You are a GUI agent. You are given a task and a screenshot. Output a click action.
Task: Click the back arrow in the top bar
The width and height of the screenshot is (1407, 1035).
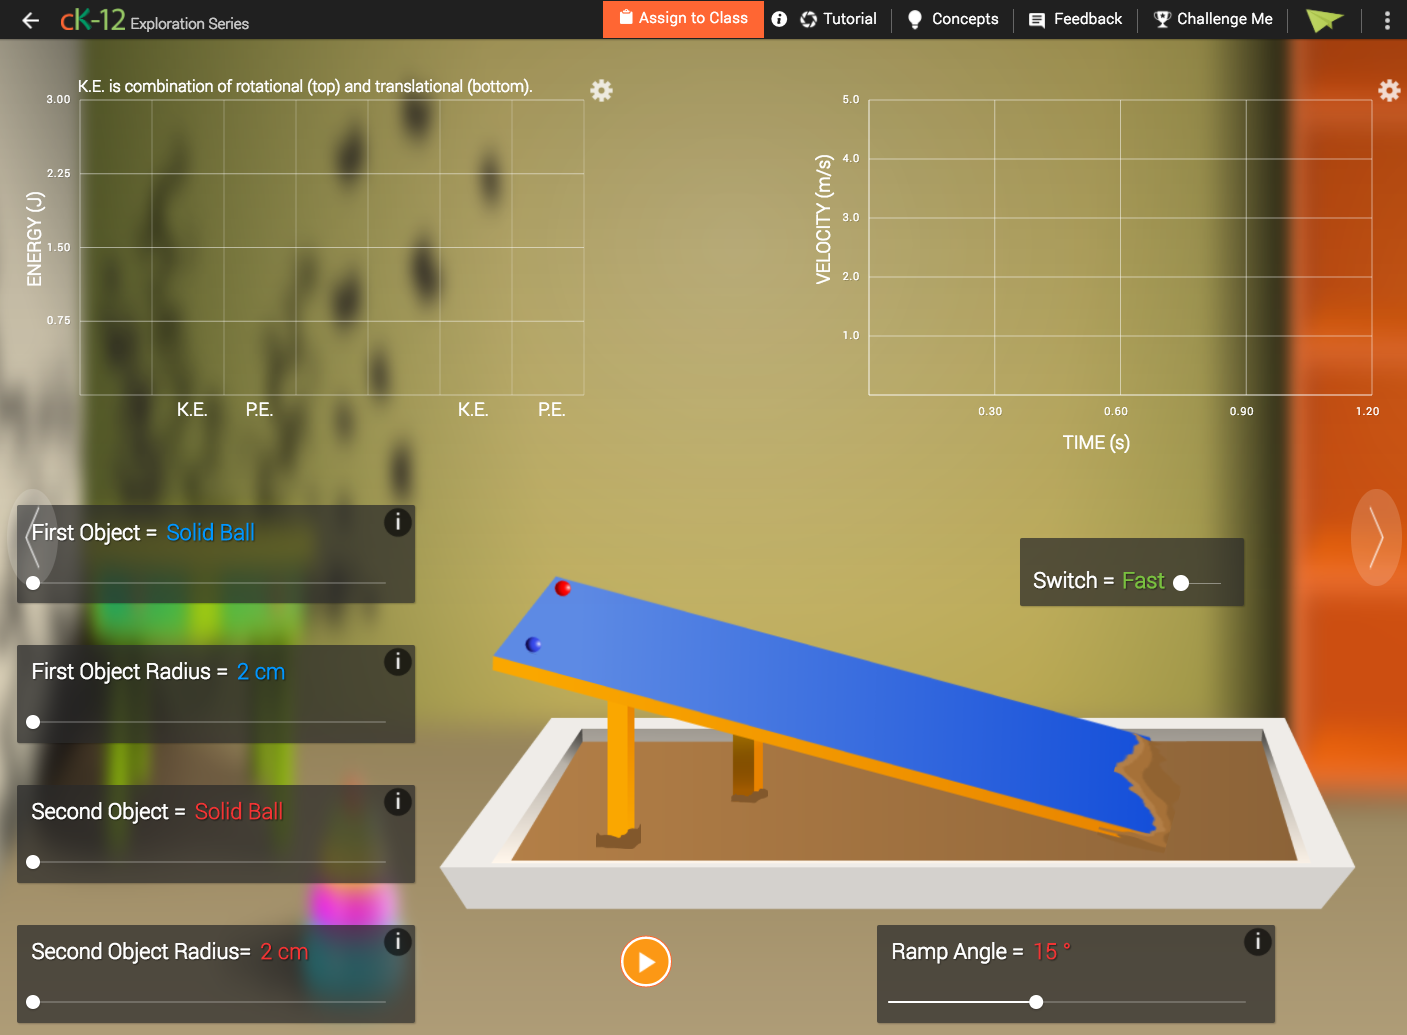click(x=30, y=19)
